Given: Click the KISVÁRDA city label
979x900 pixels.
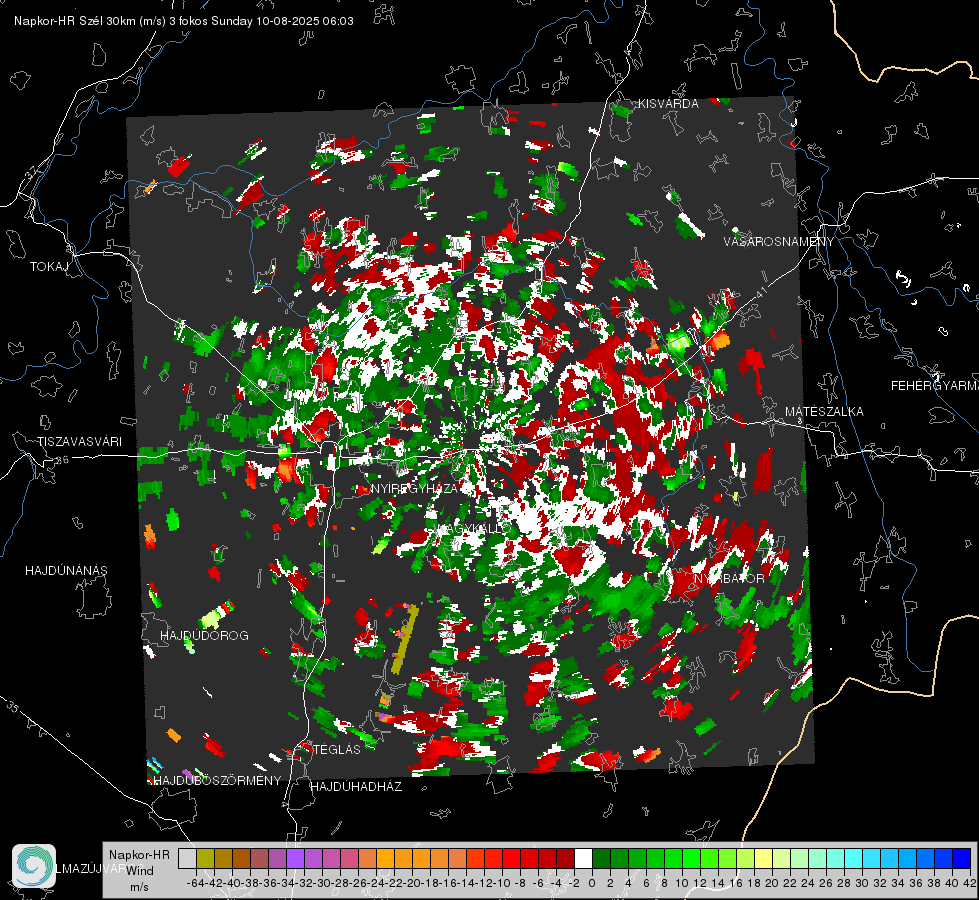Looking at the screenshot, I should pos(668,104).
